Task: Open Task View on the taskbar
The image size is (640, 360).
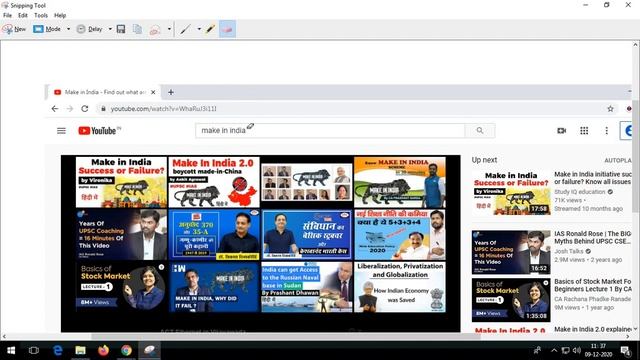Action: tap(34, 350)
